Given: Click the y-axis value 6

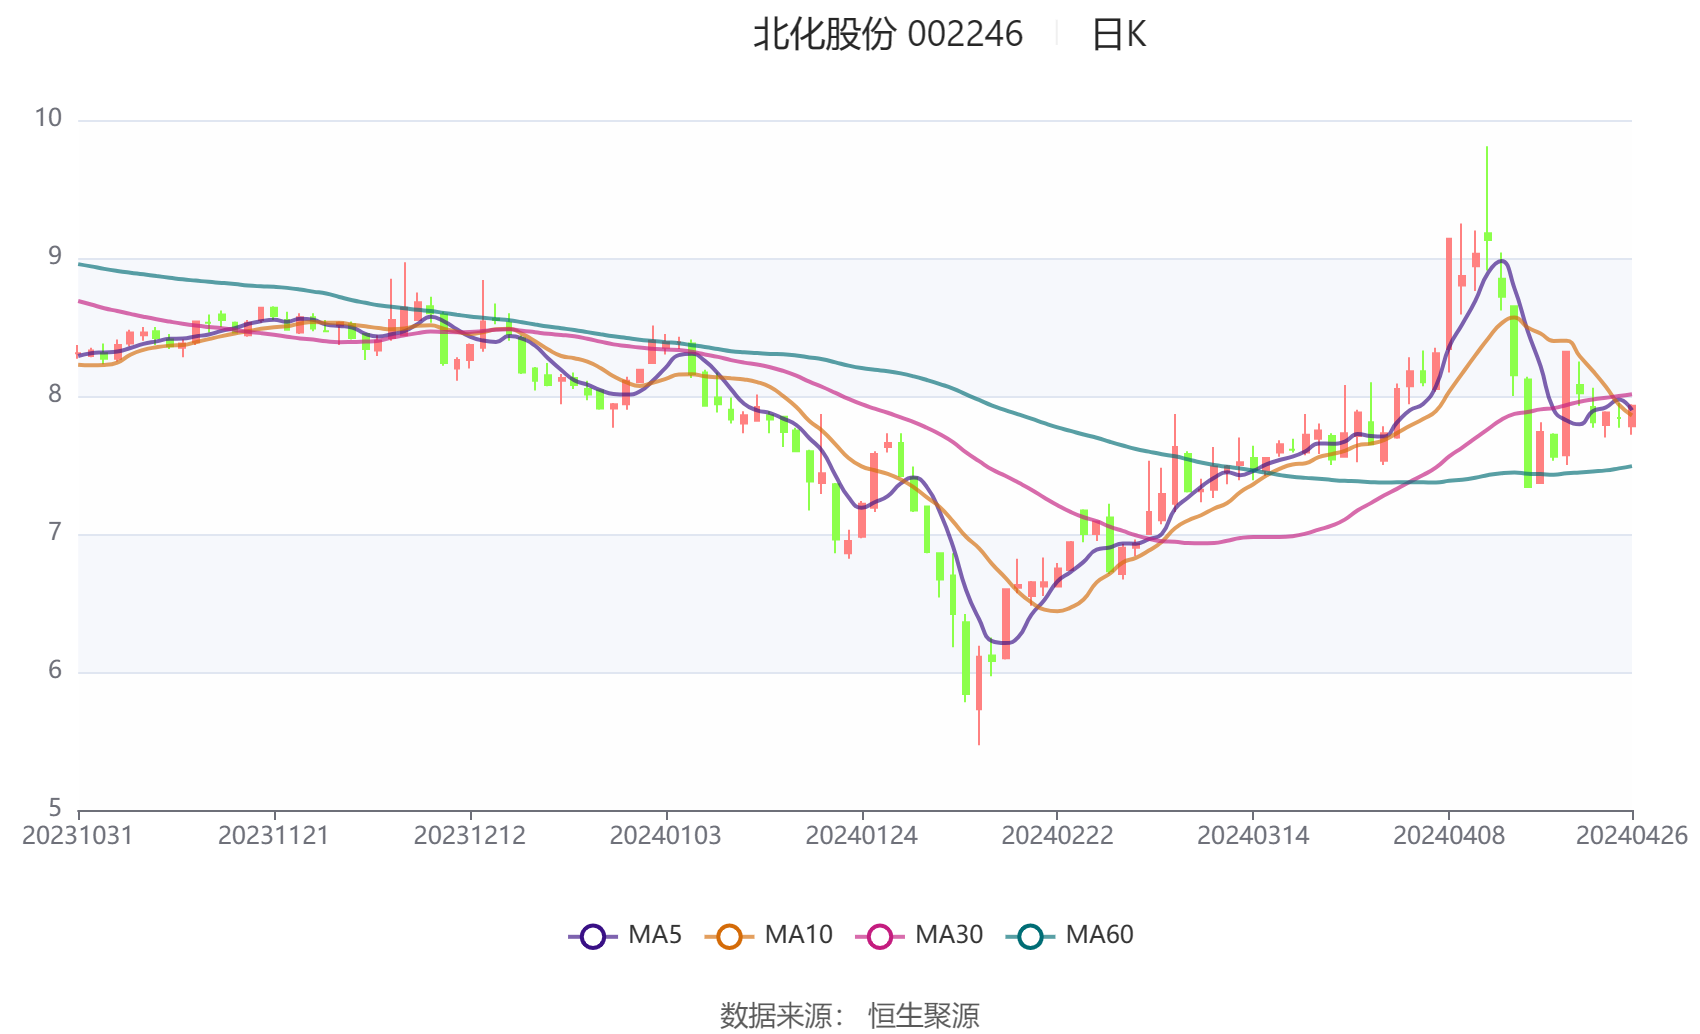Looking at the screenshot, I should click(55, 670).
